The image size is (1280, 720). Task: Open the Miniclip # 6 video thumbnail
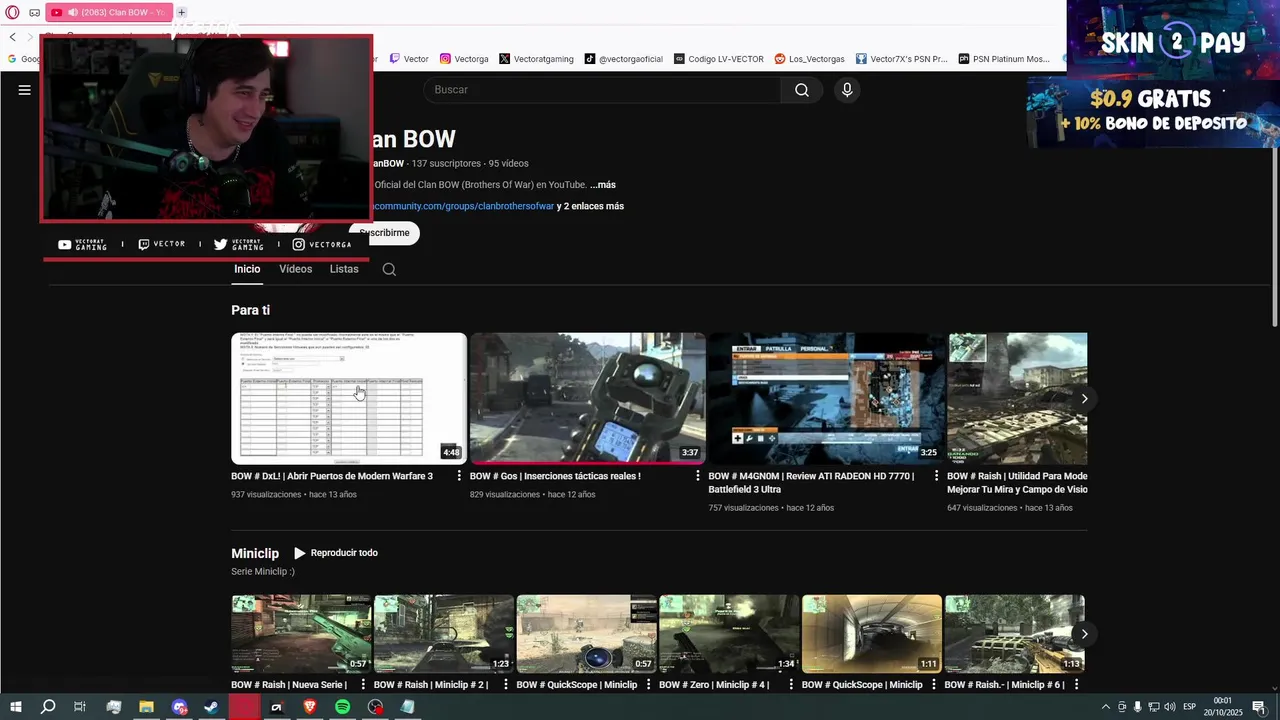coord(1015,634)
